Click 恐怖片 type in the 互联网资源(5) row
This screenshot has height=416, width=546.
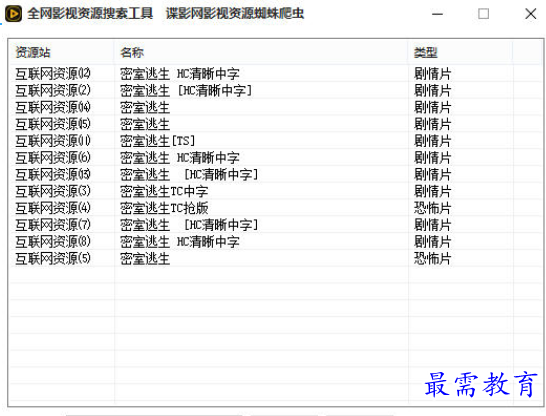[x=432, y=258]
